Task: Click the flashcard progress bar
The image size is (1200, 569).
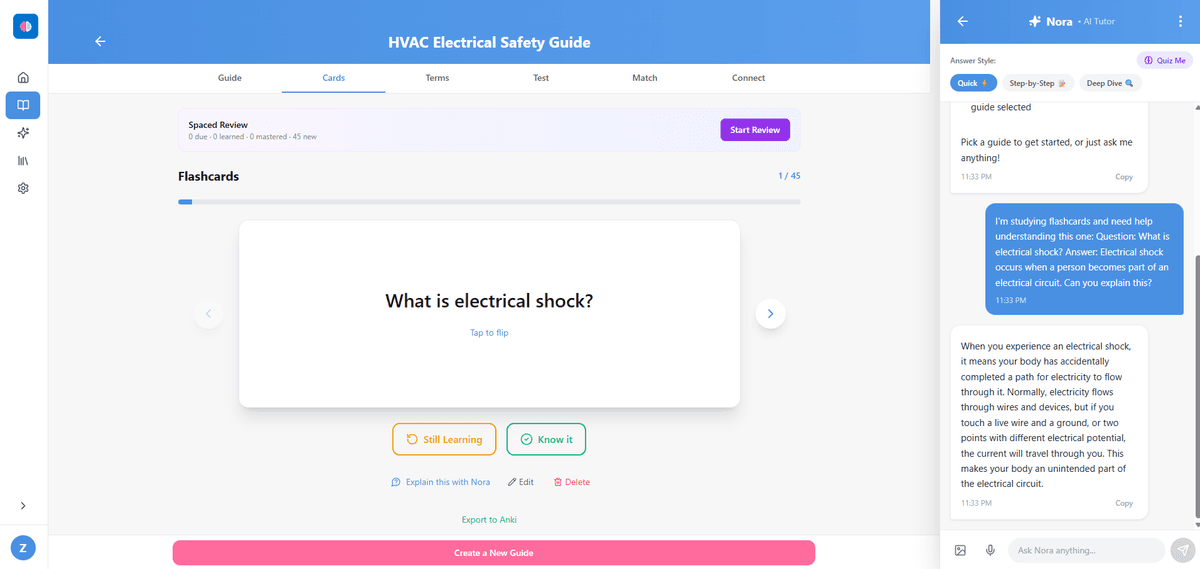Action: point(489,202)
